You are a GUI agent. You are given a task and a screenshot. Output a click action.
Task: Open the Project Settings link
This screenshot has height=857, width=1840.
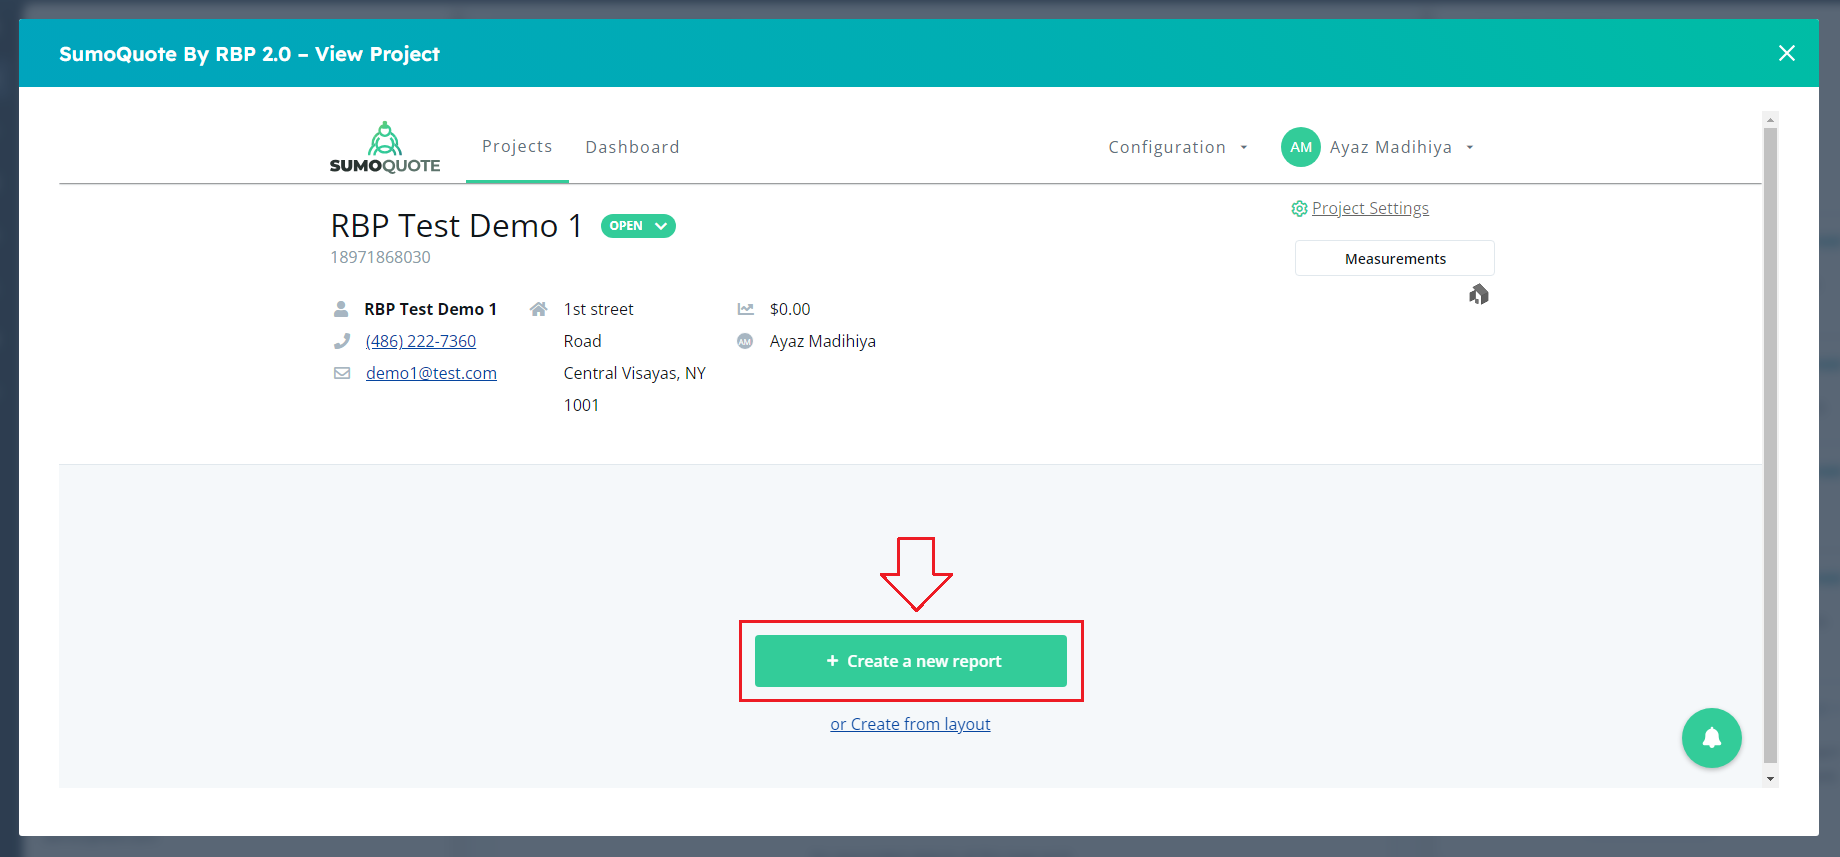[x=1370, y=208]
